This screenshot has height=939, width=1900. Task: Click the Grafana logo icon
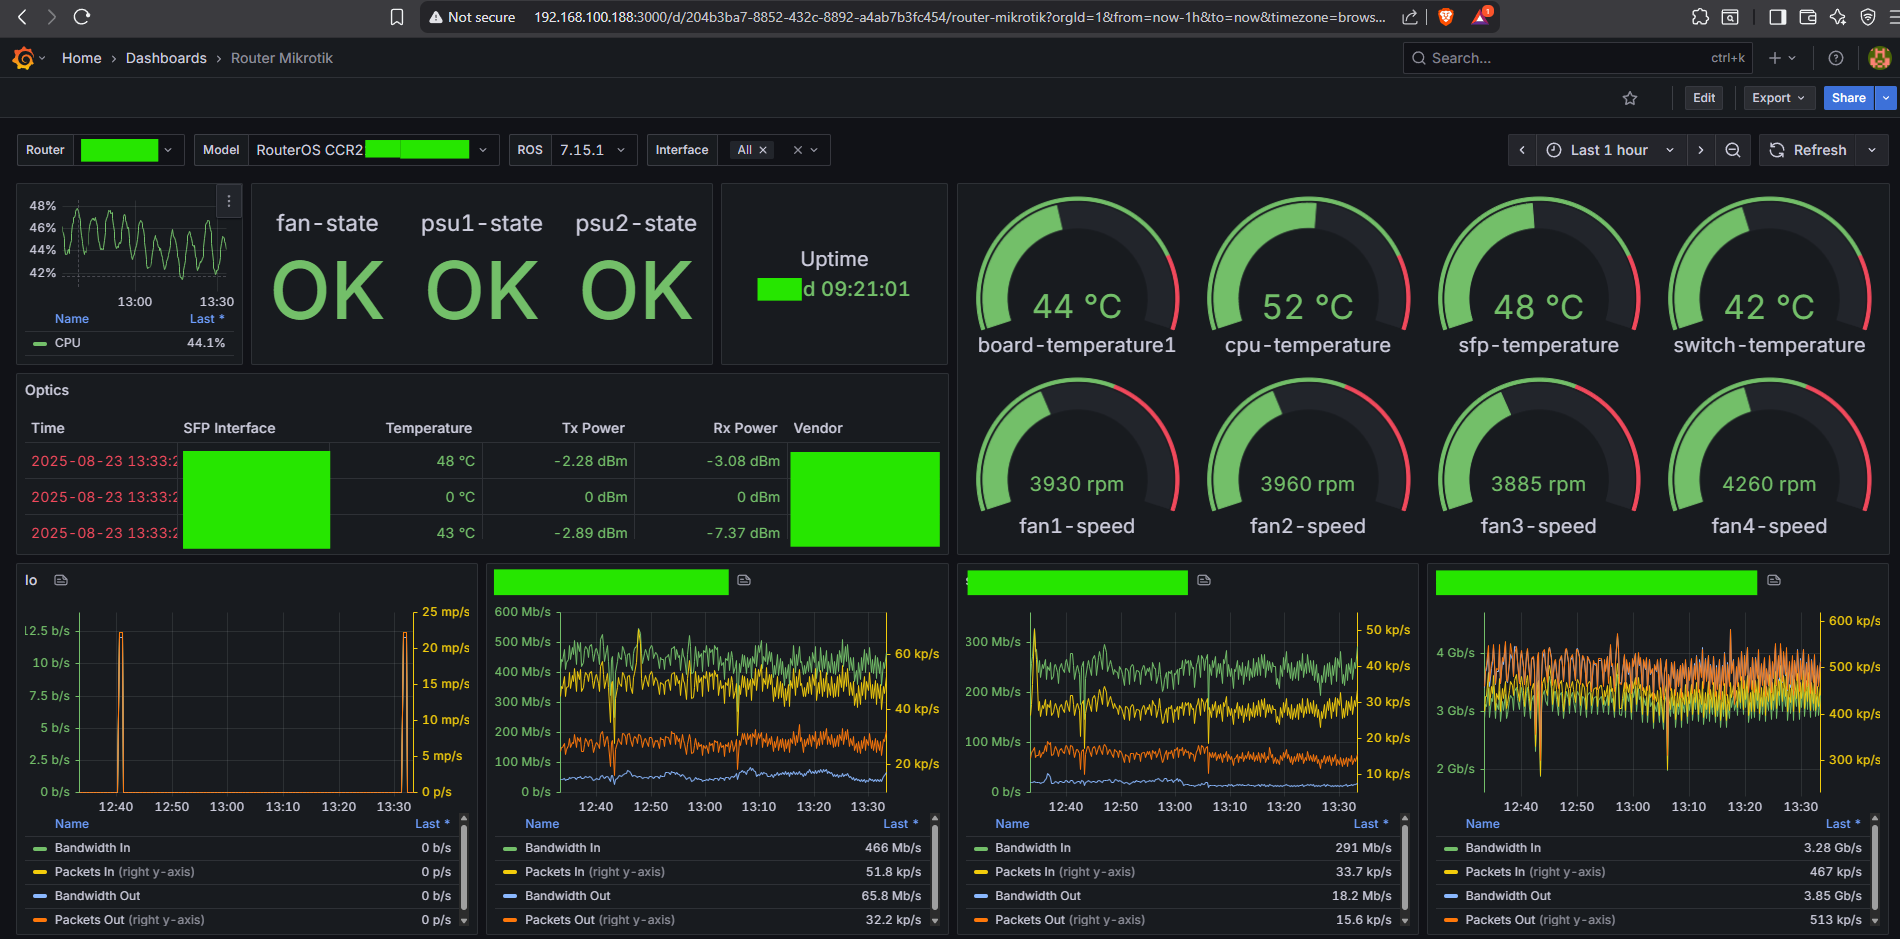tap(23, 58)
